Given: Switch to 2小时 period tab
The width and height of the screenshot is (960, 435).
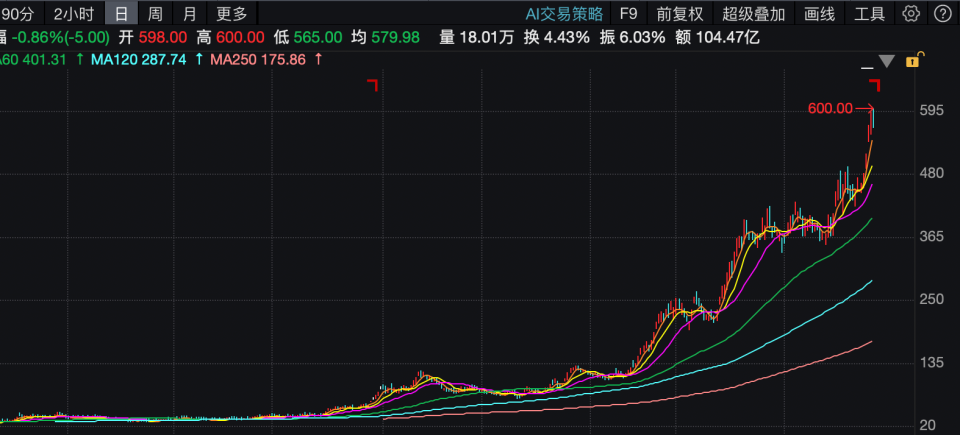Looking at the screenshot, I should click(x=74, y=13).
